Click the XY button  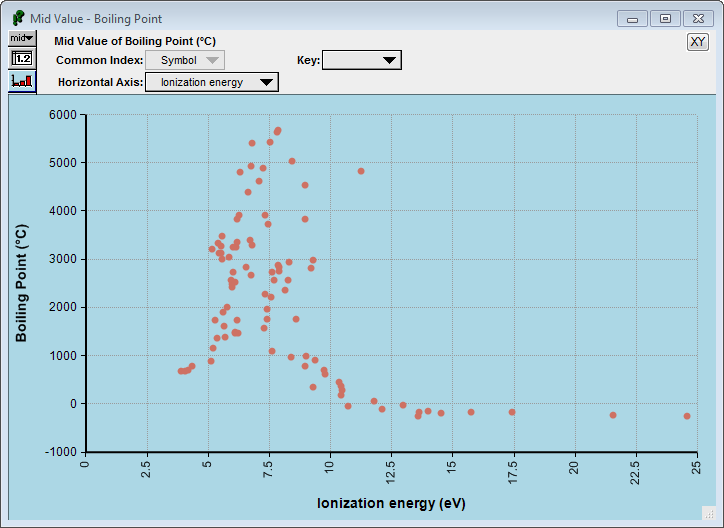(697, 42)
